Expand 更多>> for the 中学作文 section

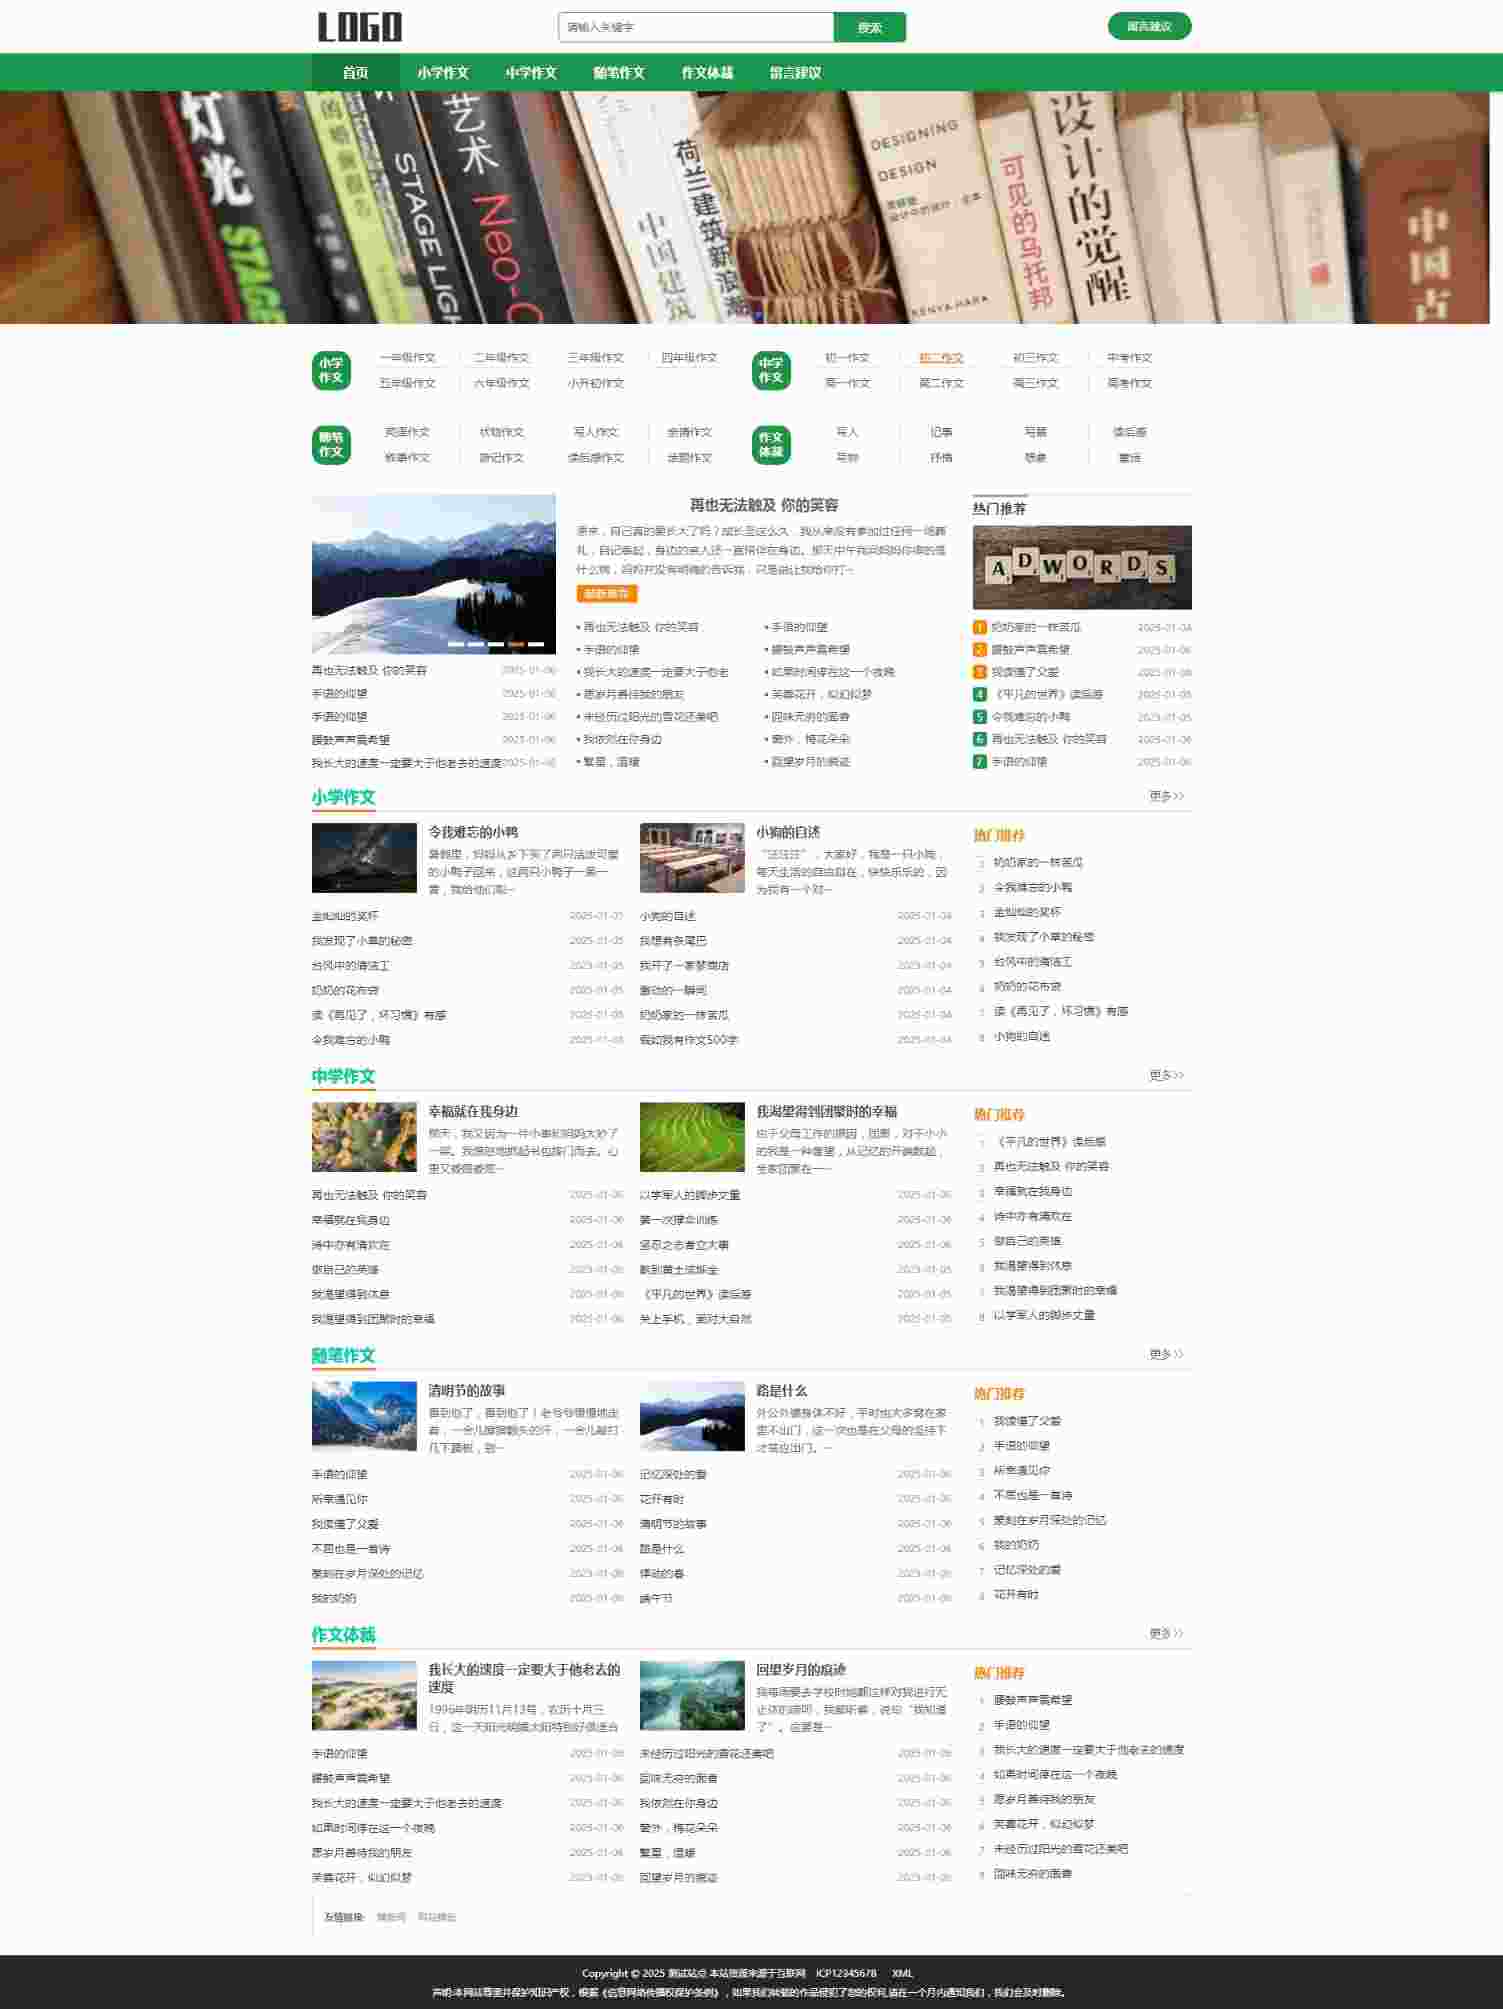click(x=1166, y=1075)
